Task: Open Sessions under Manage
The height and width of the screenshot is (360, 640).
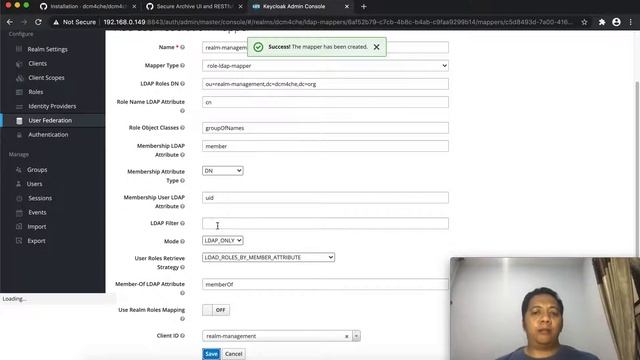Action: click(40, 198)
